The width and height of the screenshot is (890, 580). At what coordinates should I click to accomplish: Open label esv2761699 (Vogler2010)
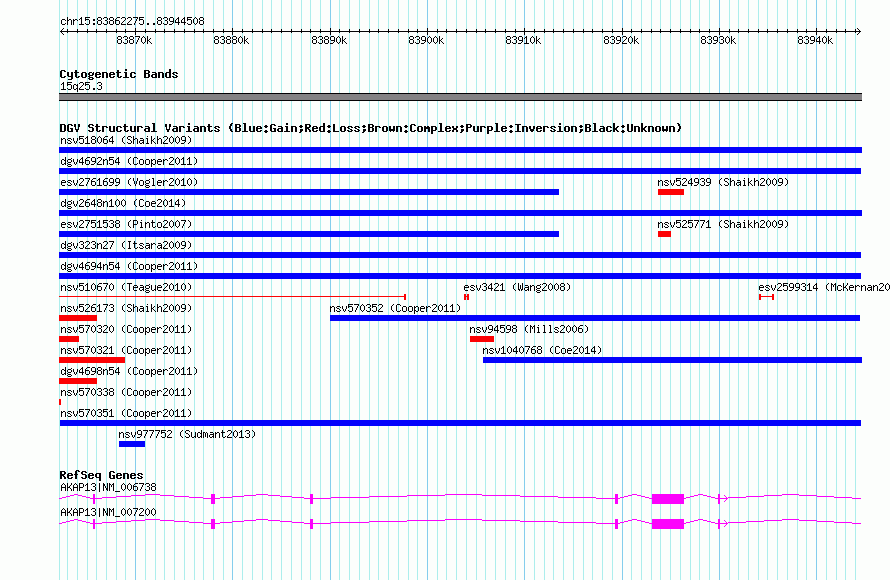coord(129,182)
